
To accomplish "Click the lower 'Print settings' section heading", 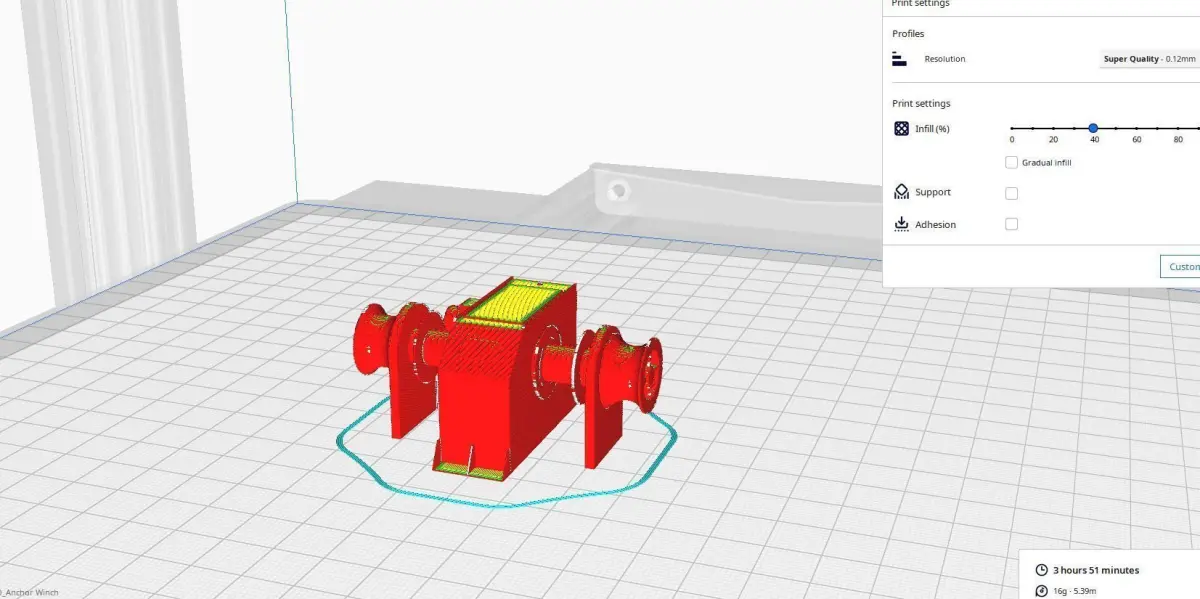I will click(x=921, y=103).
